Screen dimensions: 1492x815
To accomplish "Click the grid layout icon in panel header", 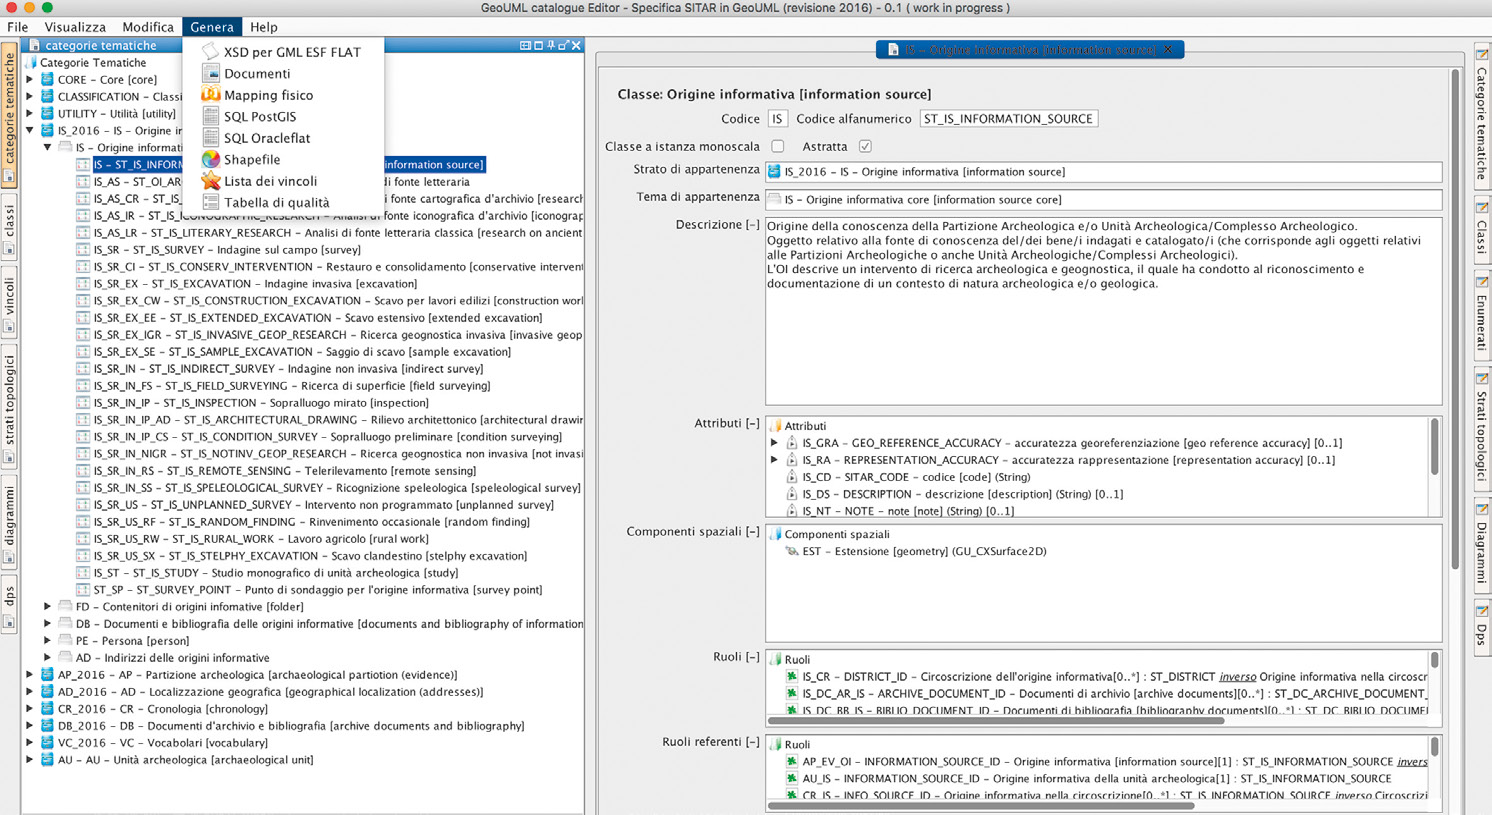I will pyautogui.click(x=525, y=45).
